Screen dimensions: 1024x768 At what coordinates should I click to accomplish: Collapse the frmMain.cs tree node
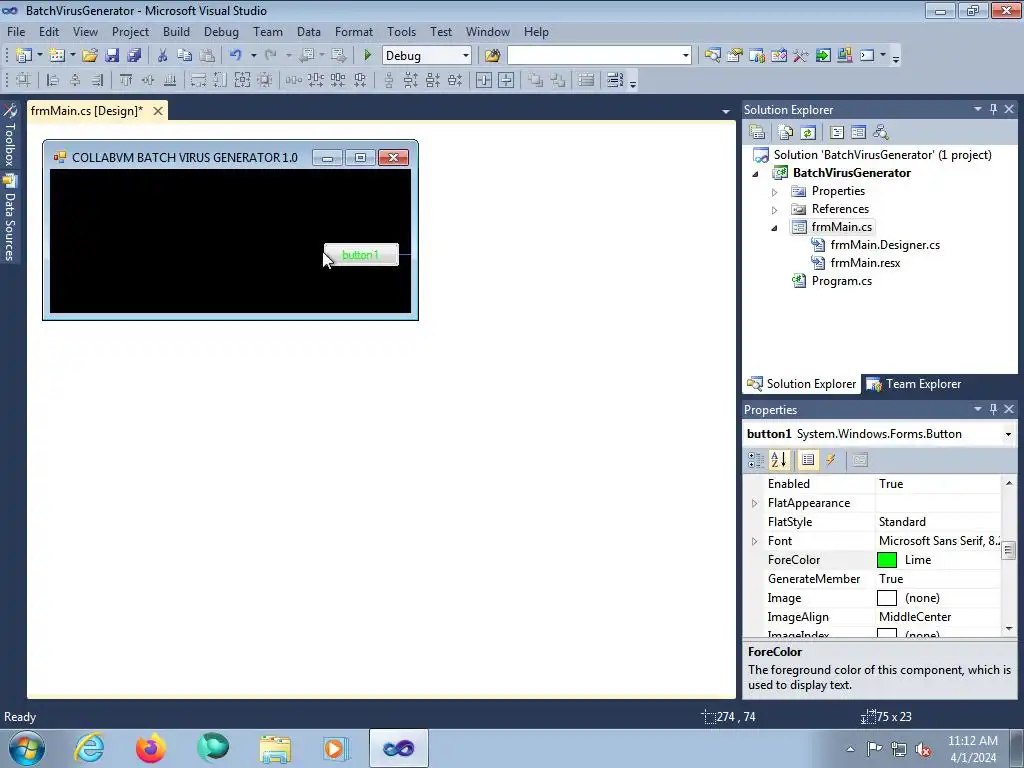(x=775, y=228)
